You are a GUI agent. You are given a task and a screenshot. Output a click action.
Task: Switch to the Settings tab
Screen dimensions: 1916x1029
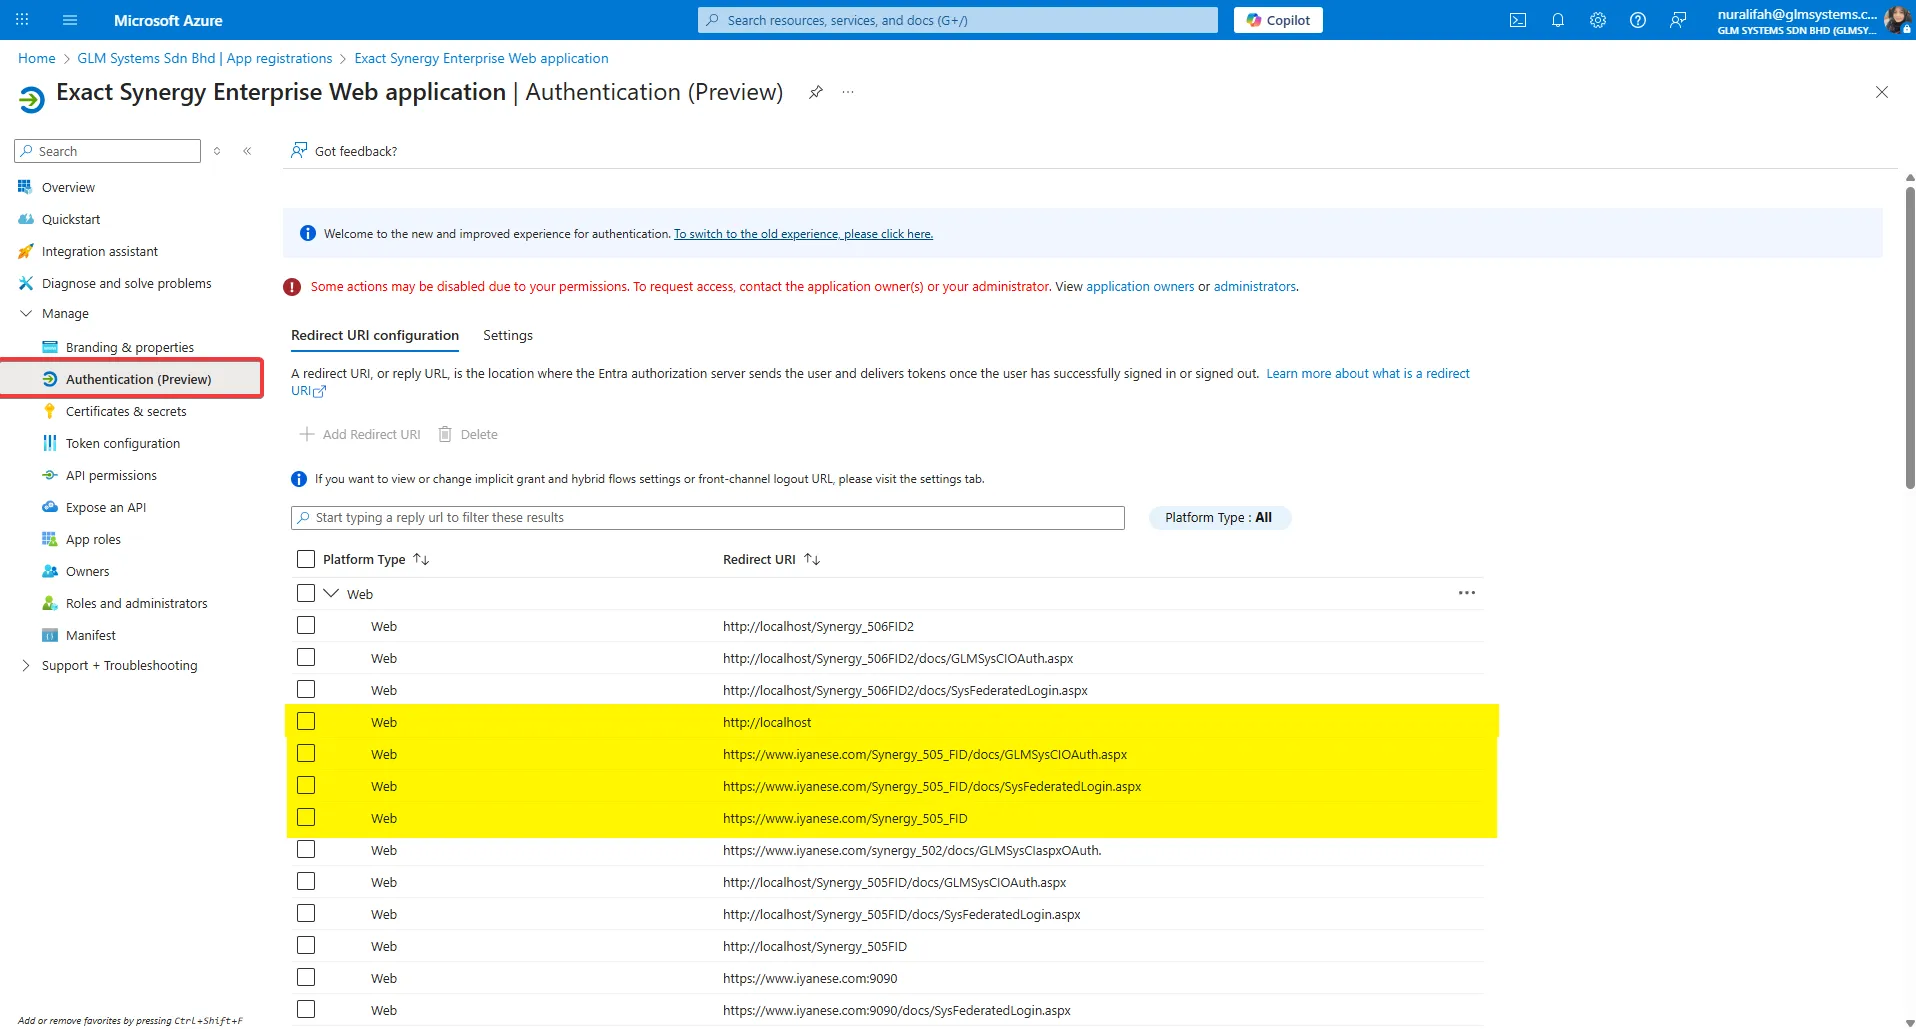pyautogui.click(x=507, y=336)
